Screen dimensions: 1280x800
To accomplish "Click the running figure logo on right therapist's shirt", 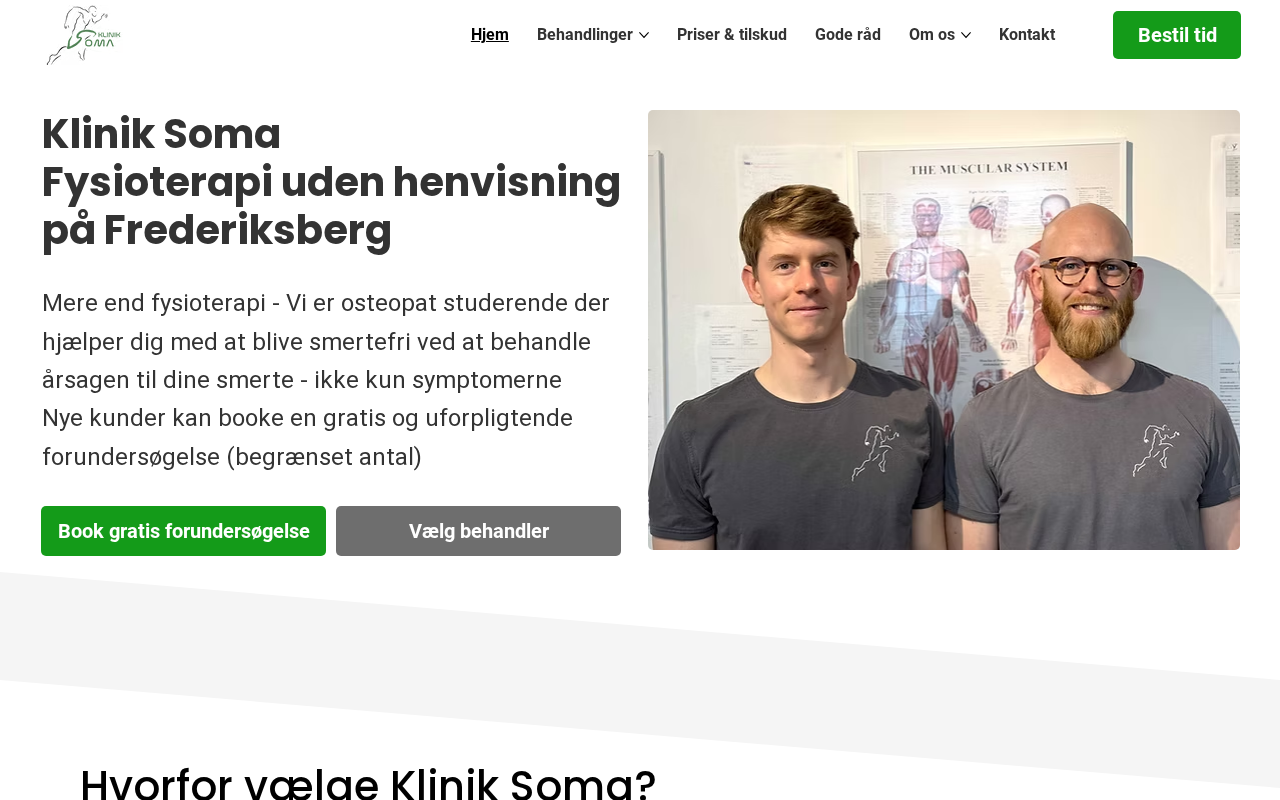I will pyautogui.click(x=1157, y=450).
